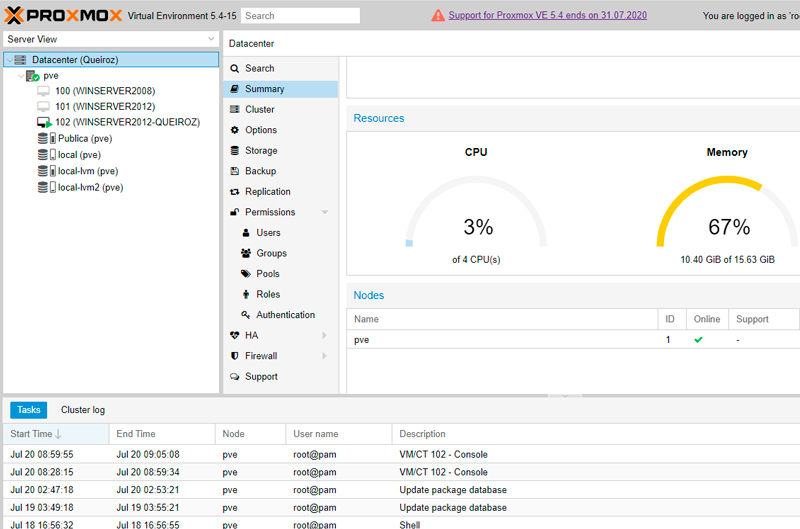800x529 pixels.
Task: Select task started Jul 20 02:47:18
Action: [x=402, y=490]
